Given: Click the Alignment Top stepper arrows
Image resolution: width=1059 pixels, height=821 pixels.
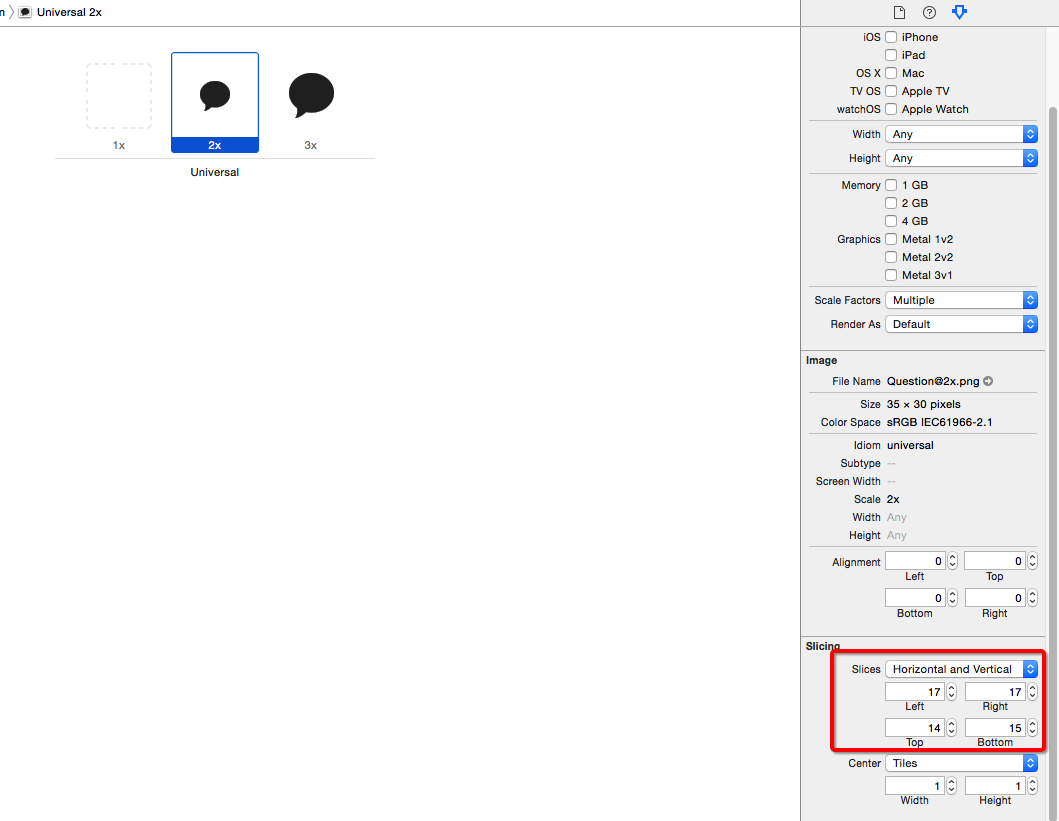Looking at the screenshot, I should (x=1033, y=561).
